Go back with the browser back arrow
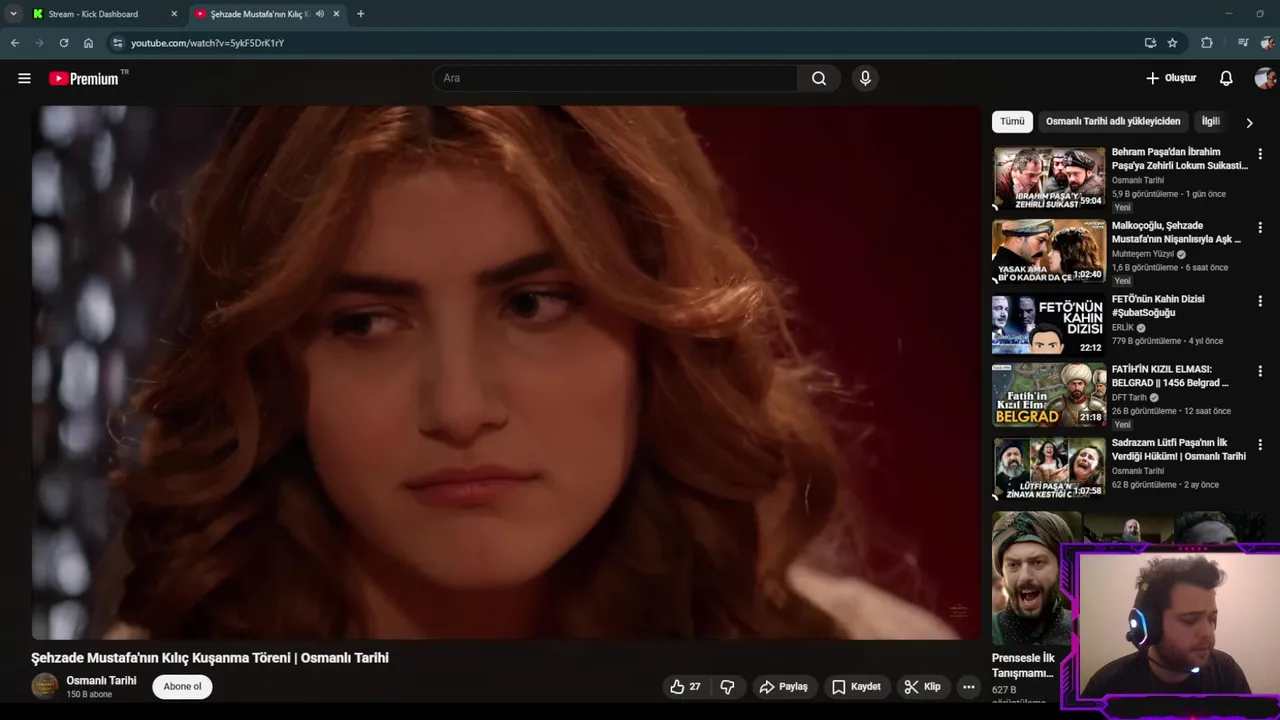Screen dimensions: 1280x720 15,43
